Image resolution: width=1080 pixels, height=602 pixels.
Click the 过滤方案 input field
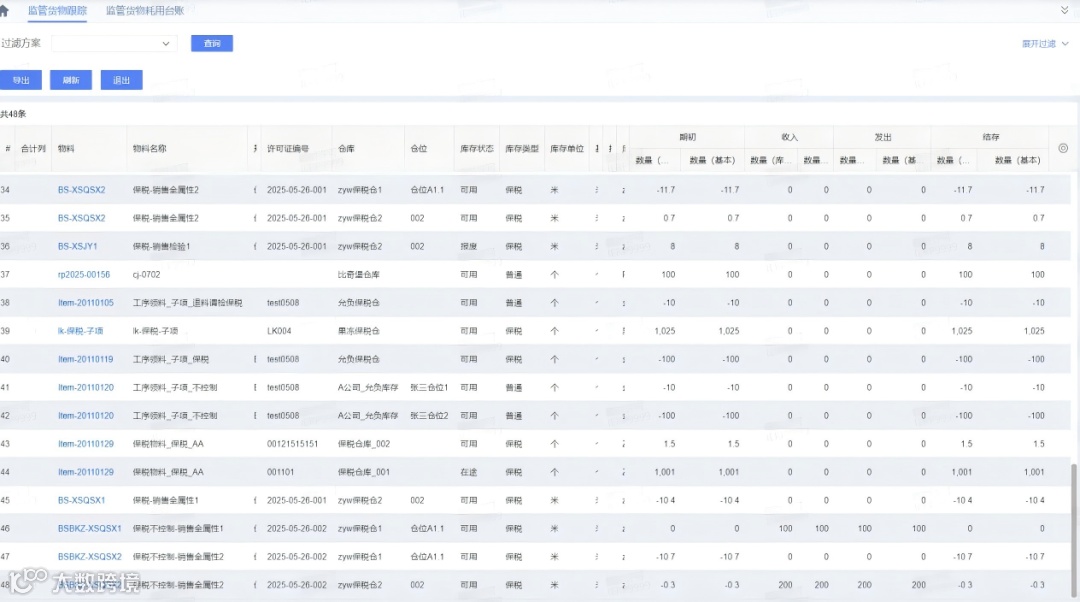point(114,43)
